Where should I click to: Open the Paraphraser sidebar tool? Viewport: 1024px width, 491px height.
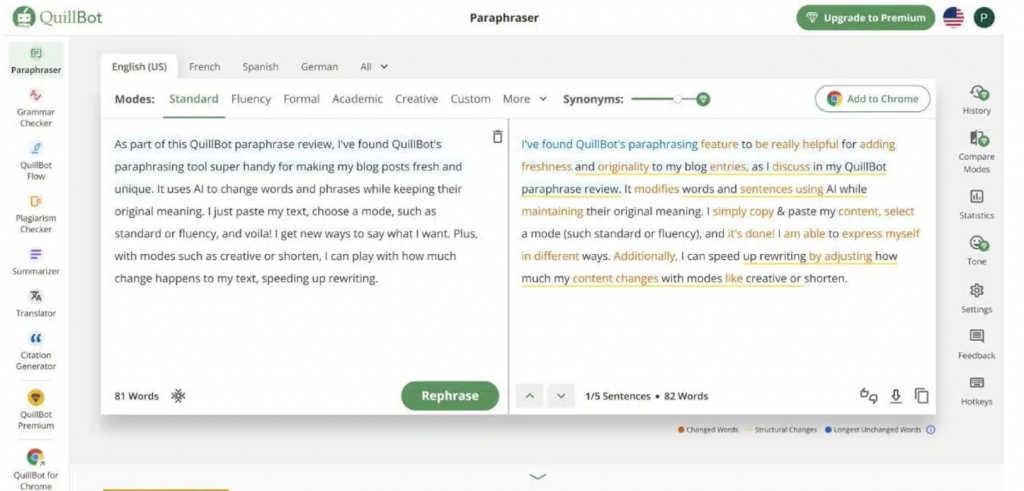point(36,61)
